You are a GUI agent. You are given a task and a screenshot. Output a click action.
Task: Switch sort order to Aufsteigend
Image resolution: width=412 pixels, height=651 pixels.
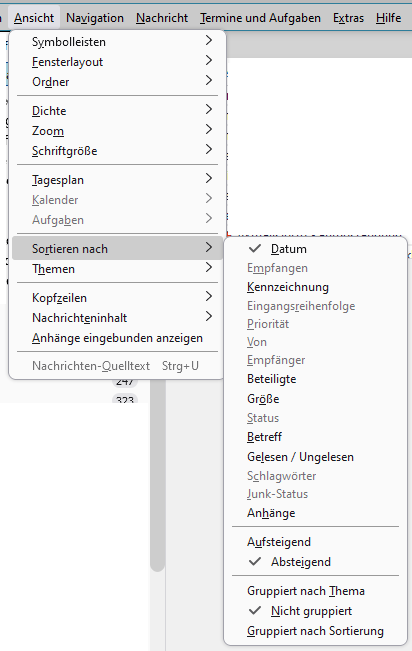click(315, 541)
